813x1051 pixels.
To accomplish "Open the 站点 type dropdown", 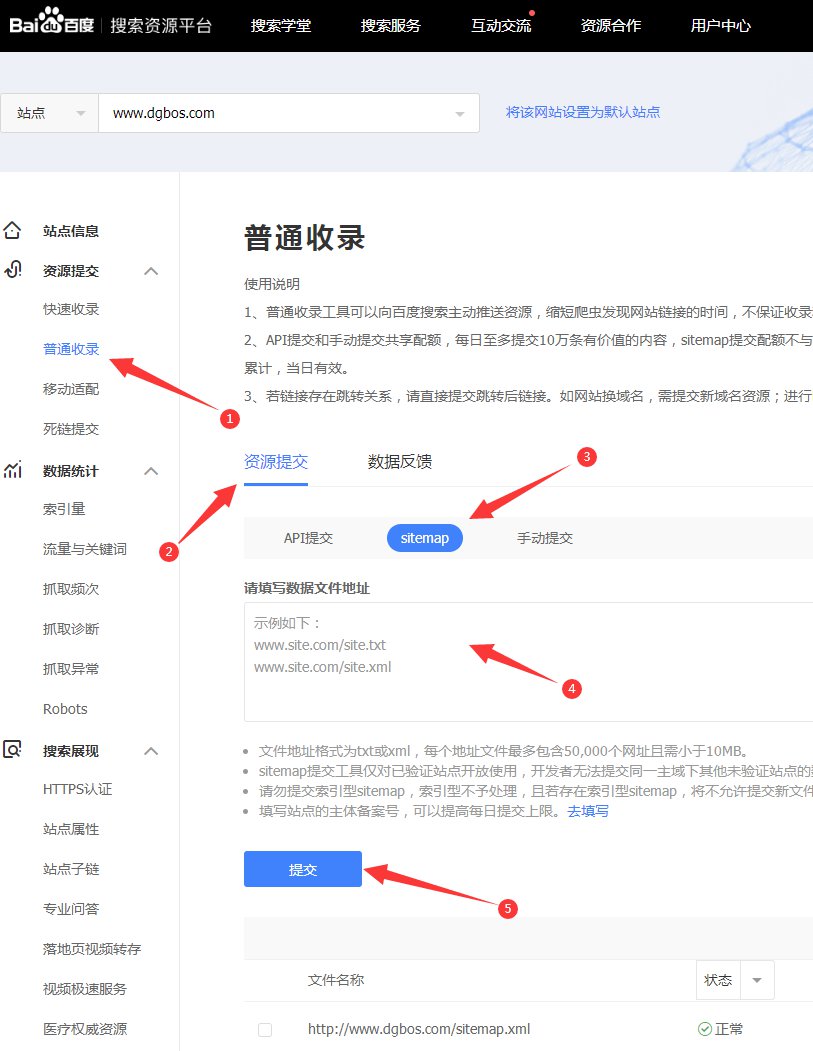I will tap(49, 113).
